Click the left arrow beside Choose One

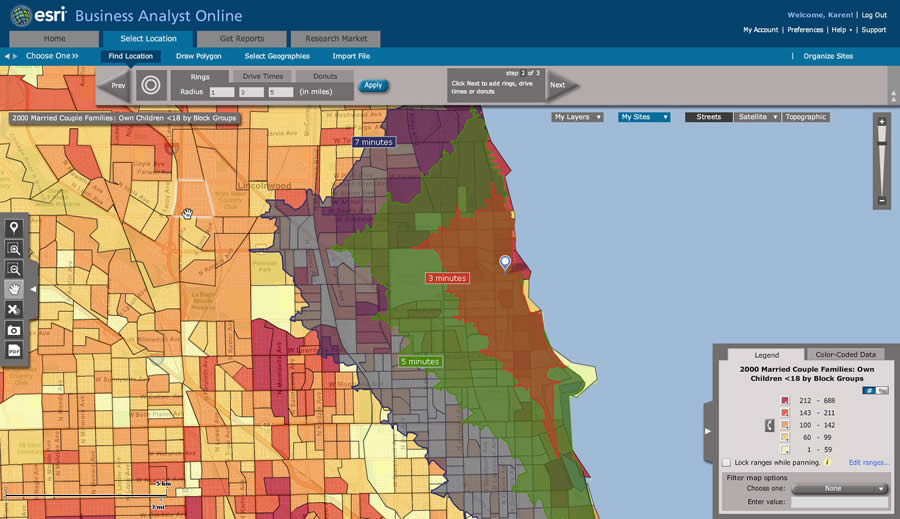[7, 56]
